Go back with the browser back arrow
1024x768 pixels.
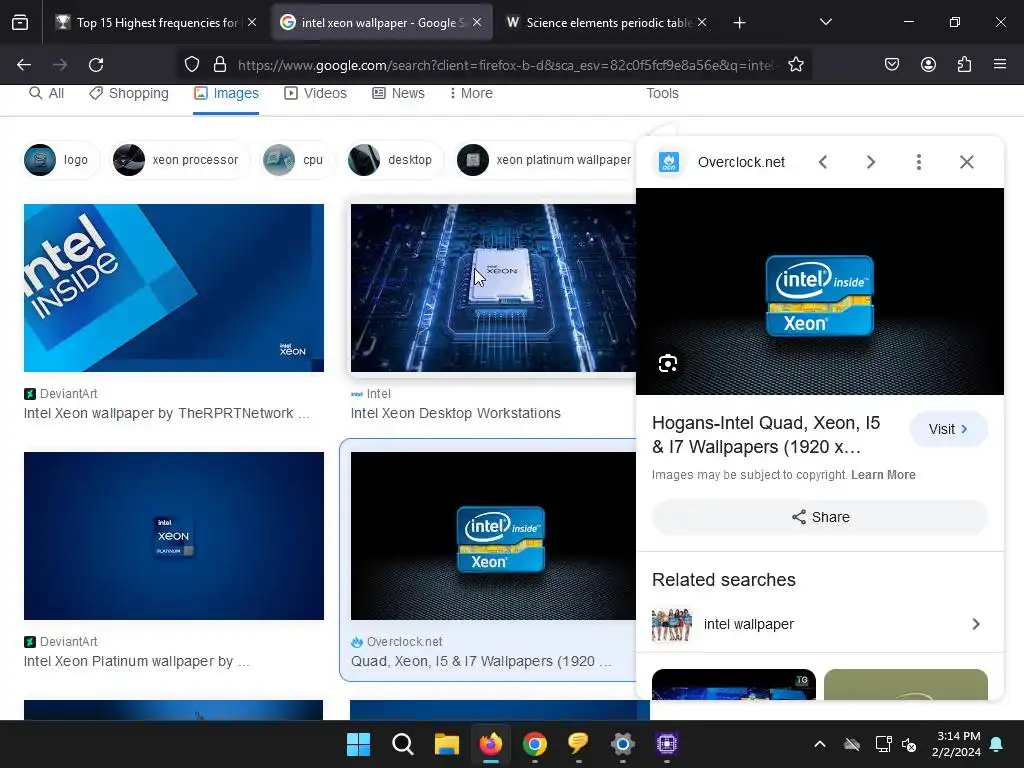pos(24,65)
